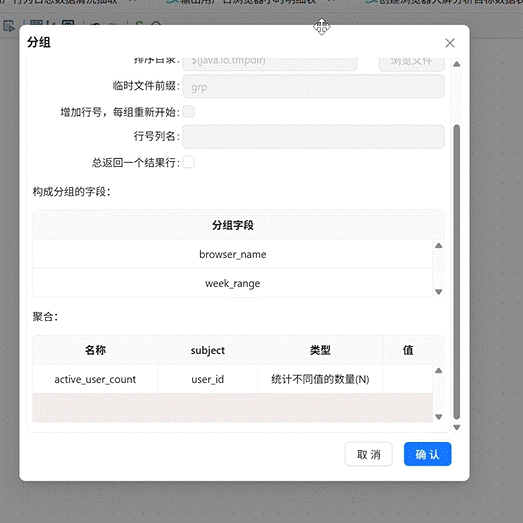Click group fields table scroll-up arrow
The image size is (523, 523).
click(439, 246)
